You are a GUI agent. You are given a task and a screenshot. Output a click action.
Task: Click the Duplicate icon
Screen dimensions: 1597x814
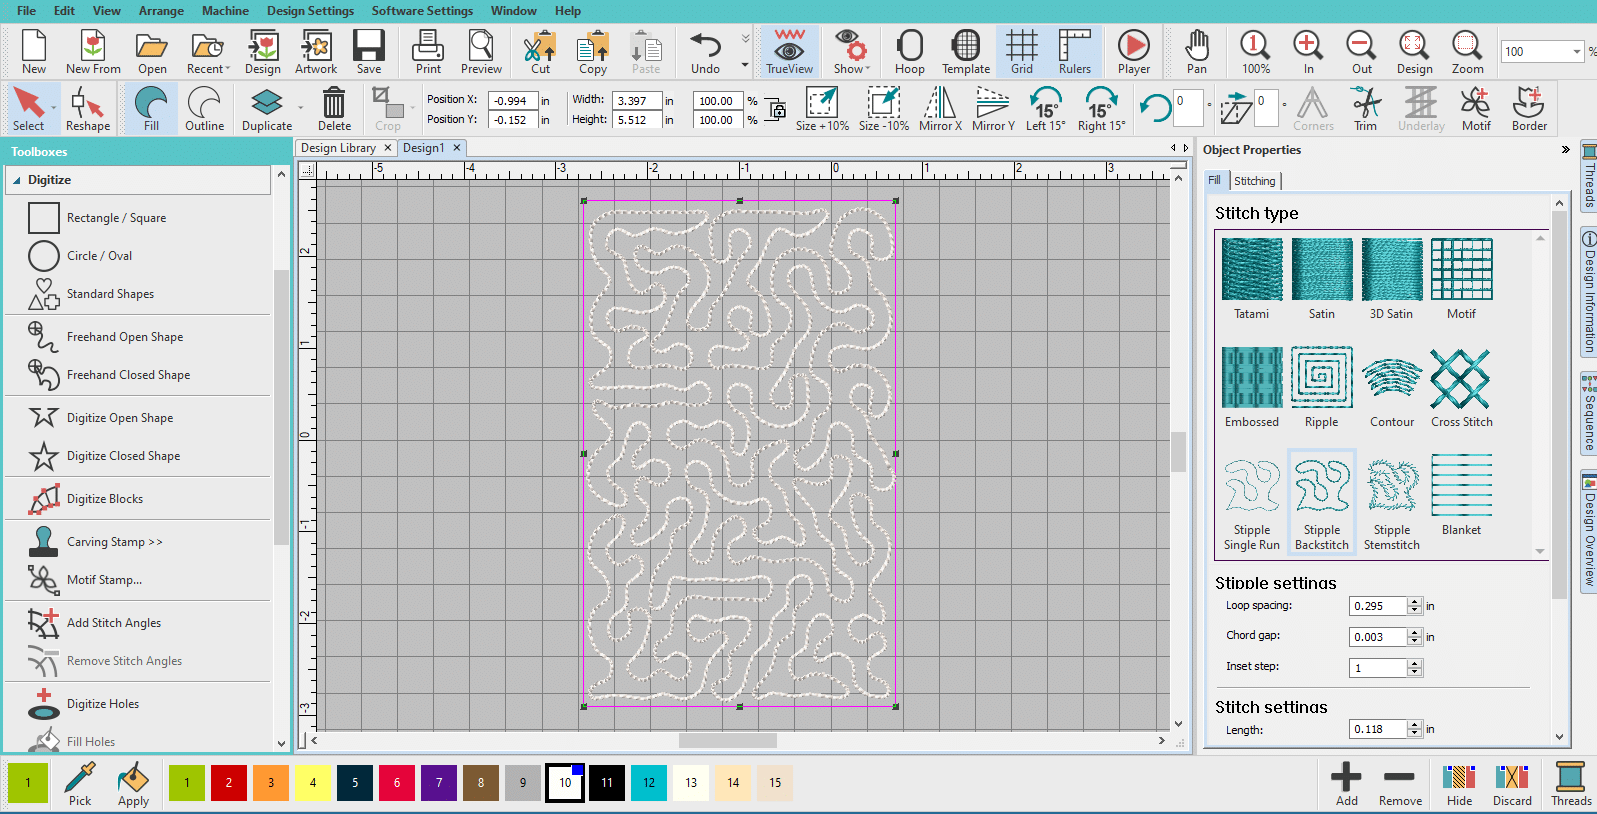(x=267, y=108)
